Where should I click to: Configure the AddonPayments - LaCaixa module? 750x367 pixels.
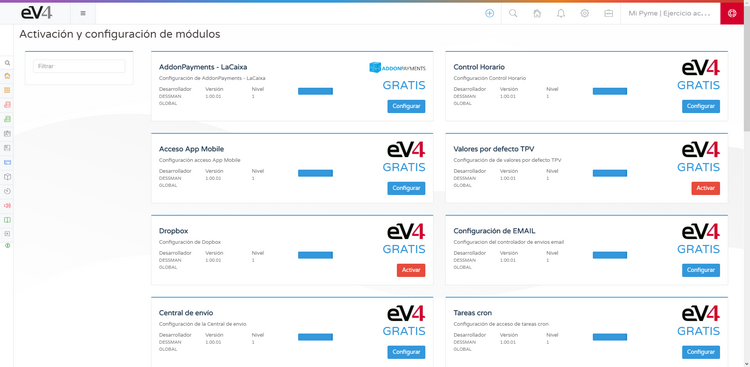pyautogui.click(x=406, y=106)
